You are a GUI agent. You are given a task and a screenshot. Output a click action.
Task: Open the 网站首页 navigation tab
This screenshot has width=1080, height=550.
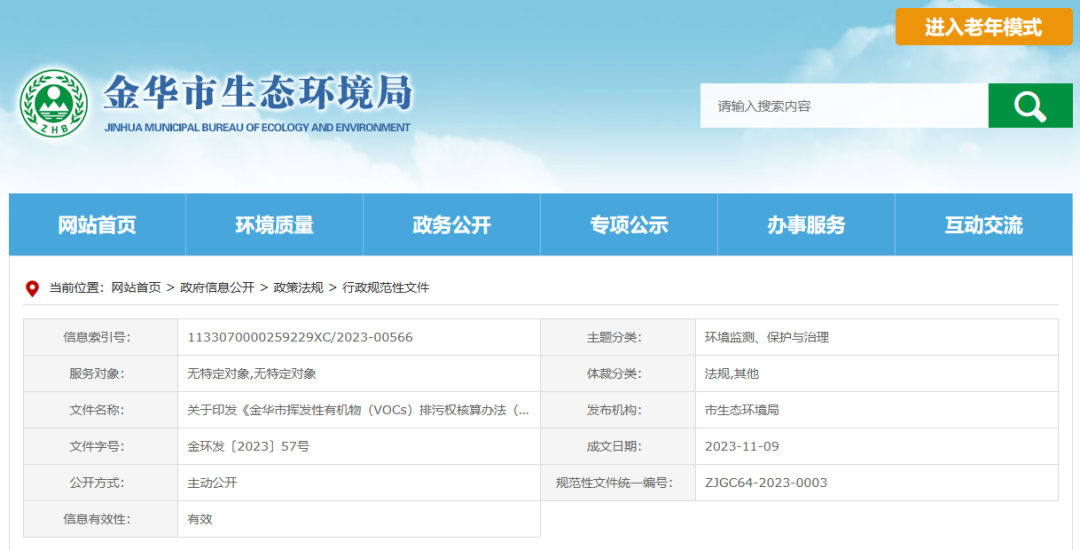[x=97, y=225]
